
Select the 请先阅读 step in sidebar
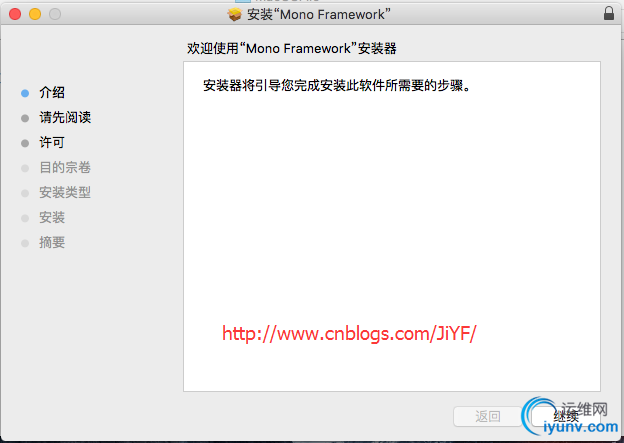[x=65, y=117]
